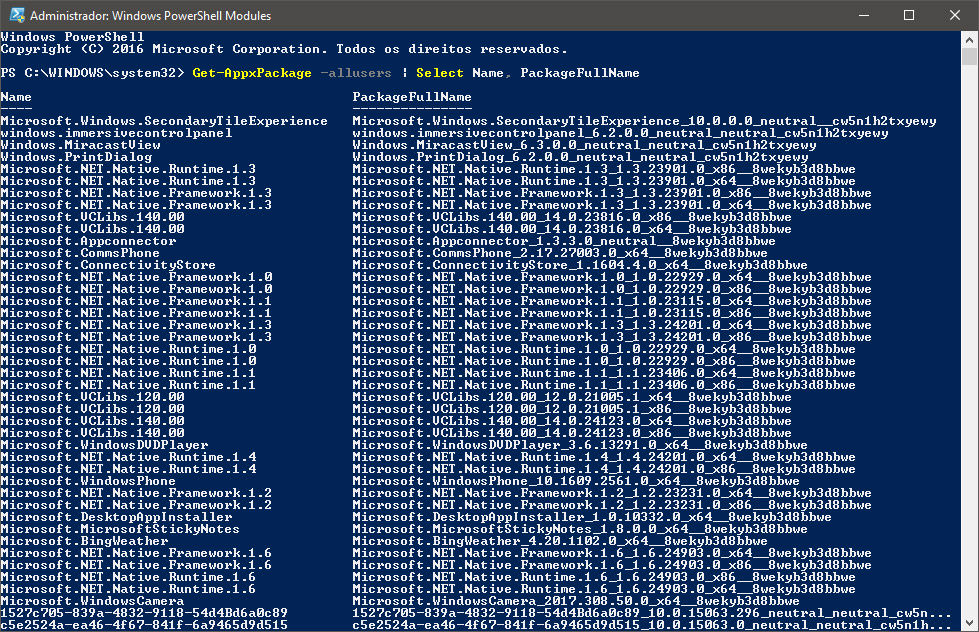The image size is (979, 632).
Task: Click Microsoft.Windows.SecondaryTileExperience in Name column
Action: 164,121
